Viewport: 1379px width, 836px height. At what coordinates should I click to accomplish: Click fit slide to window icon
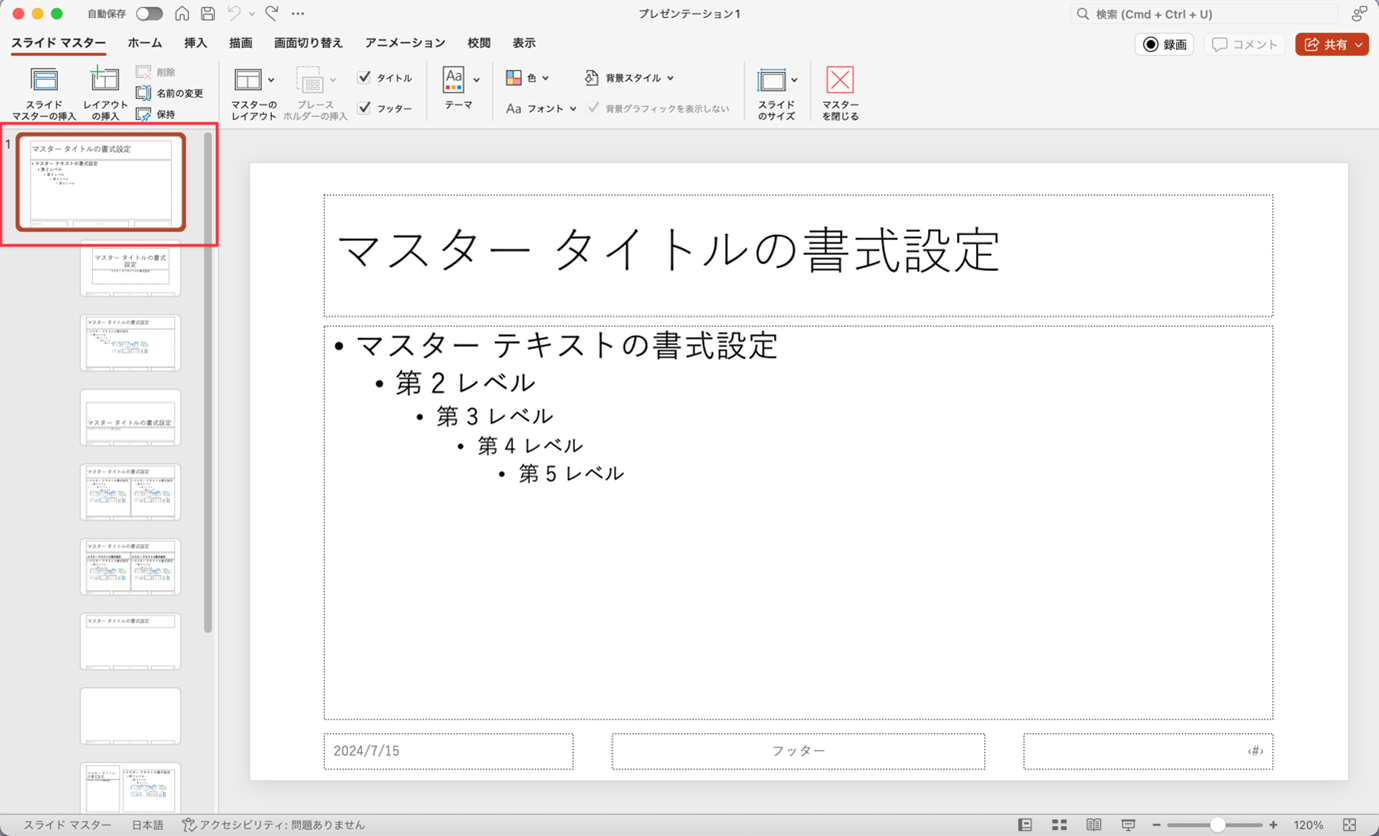[1349, 825]
